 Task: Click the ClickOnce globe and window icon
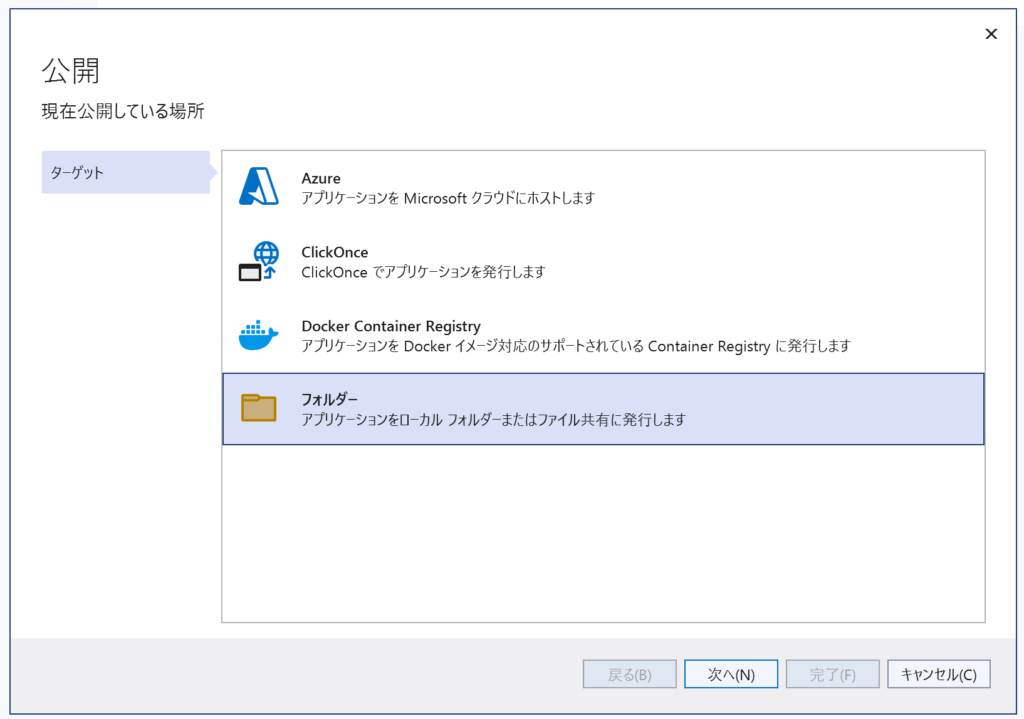pyautogui.click(x=259, y=261)
